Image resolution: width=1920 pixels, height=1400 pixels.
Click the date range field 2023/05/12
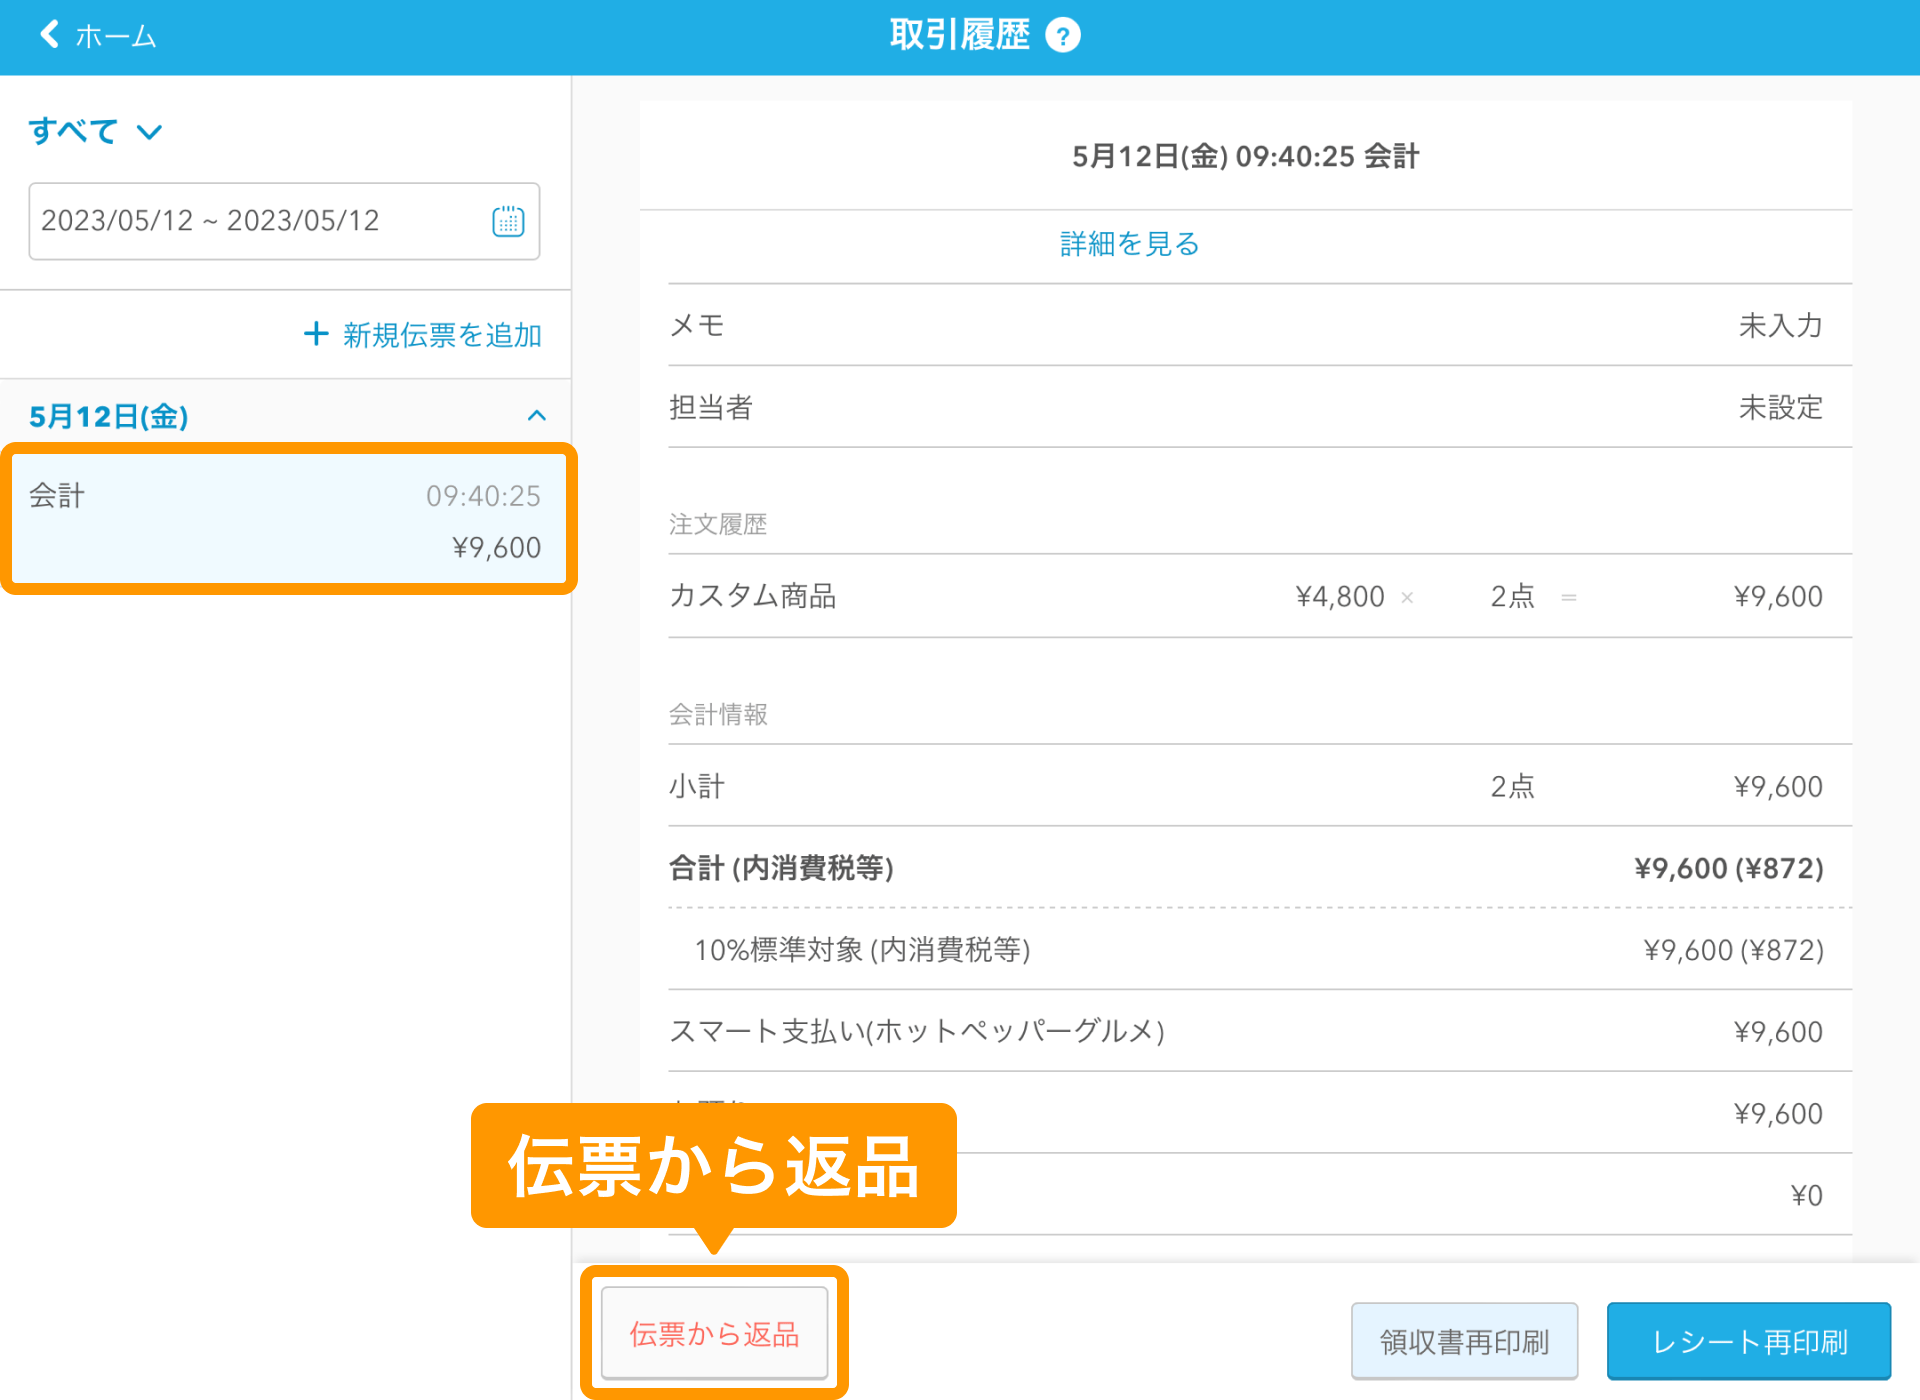[x=210, y=221]
